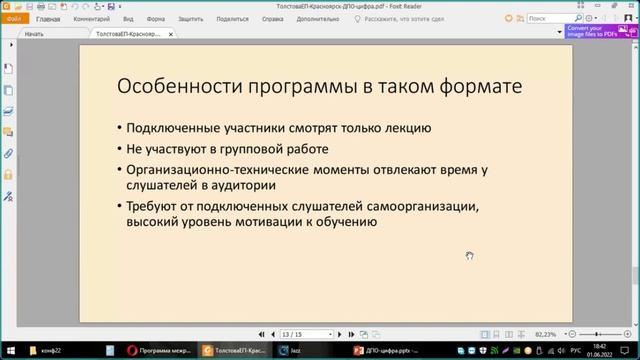Viewport: 640px width, 360px height.
Task: Open the Pages thumbnails panel in sidebar
Action: (x=8, y=90)
